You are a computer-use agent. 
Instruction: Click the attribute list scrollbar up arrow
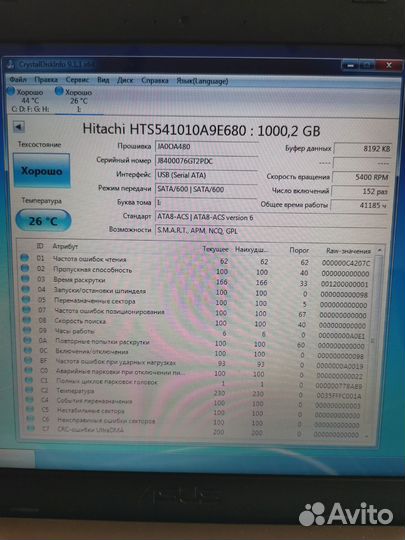click(x=379, y=250)
